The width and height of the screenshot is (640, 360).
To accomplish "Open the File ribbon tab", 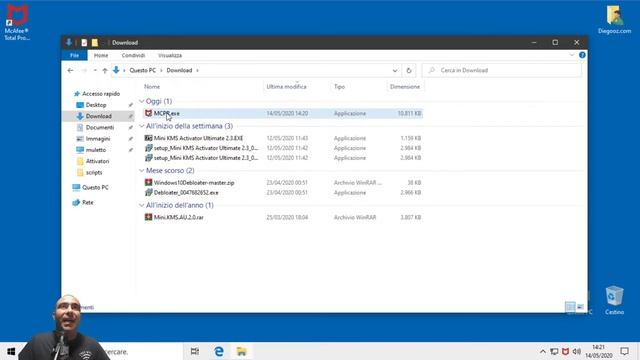I will pyautogui.click(x=74, y=55).
